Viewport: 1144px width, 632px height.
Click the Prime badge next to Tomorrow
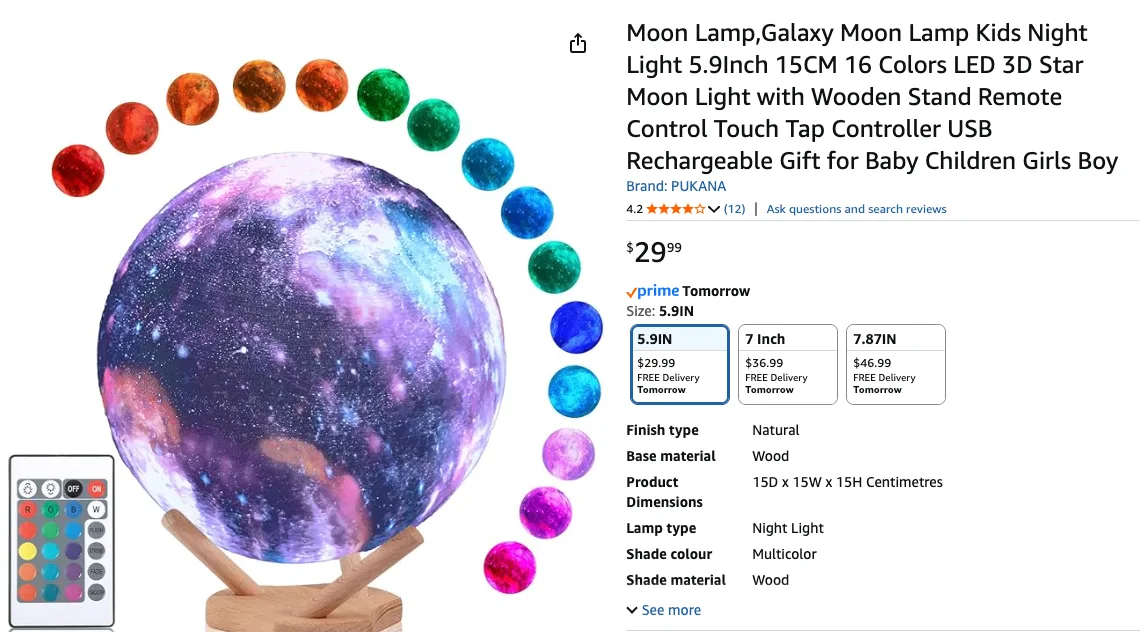tap(652, 291)
